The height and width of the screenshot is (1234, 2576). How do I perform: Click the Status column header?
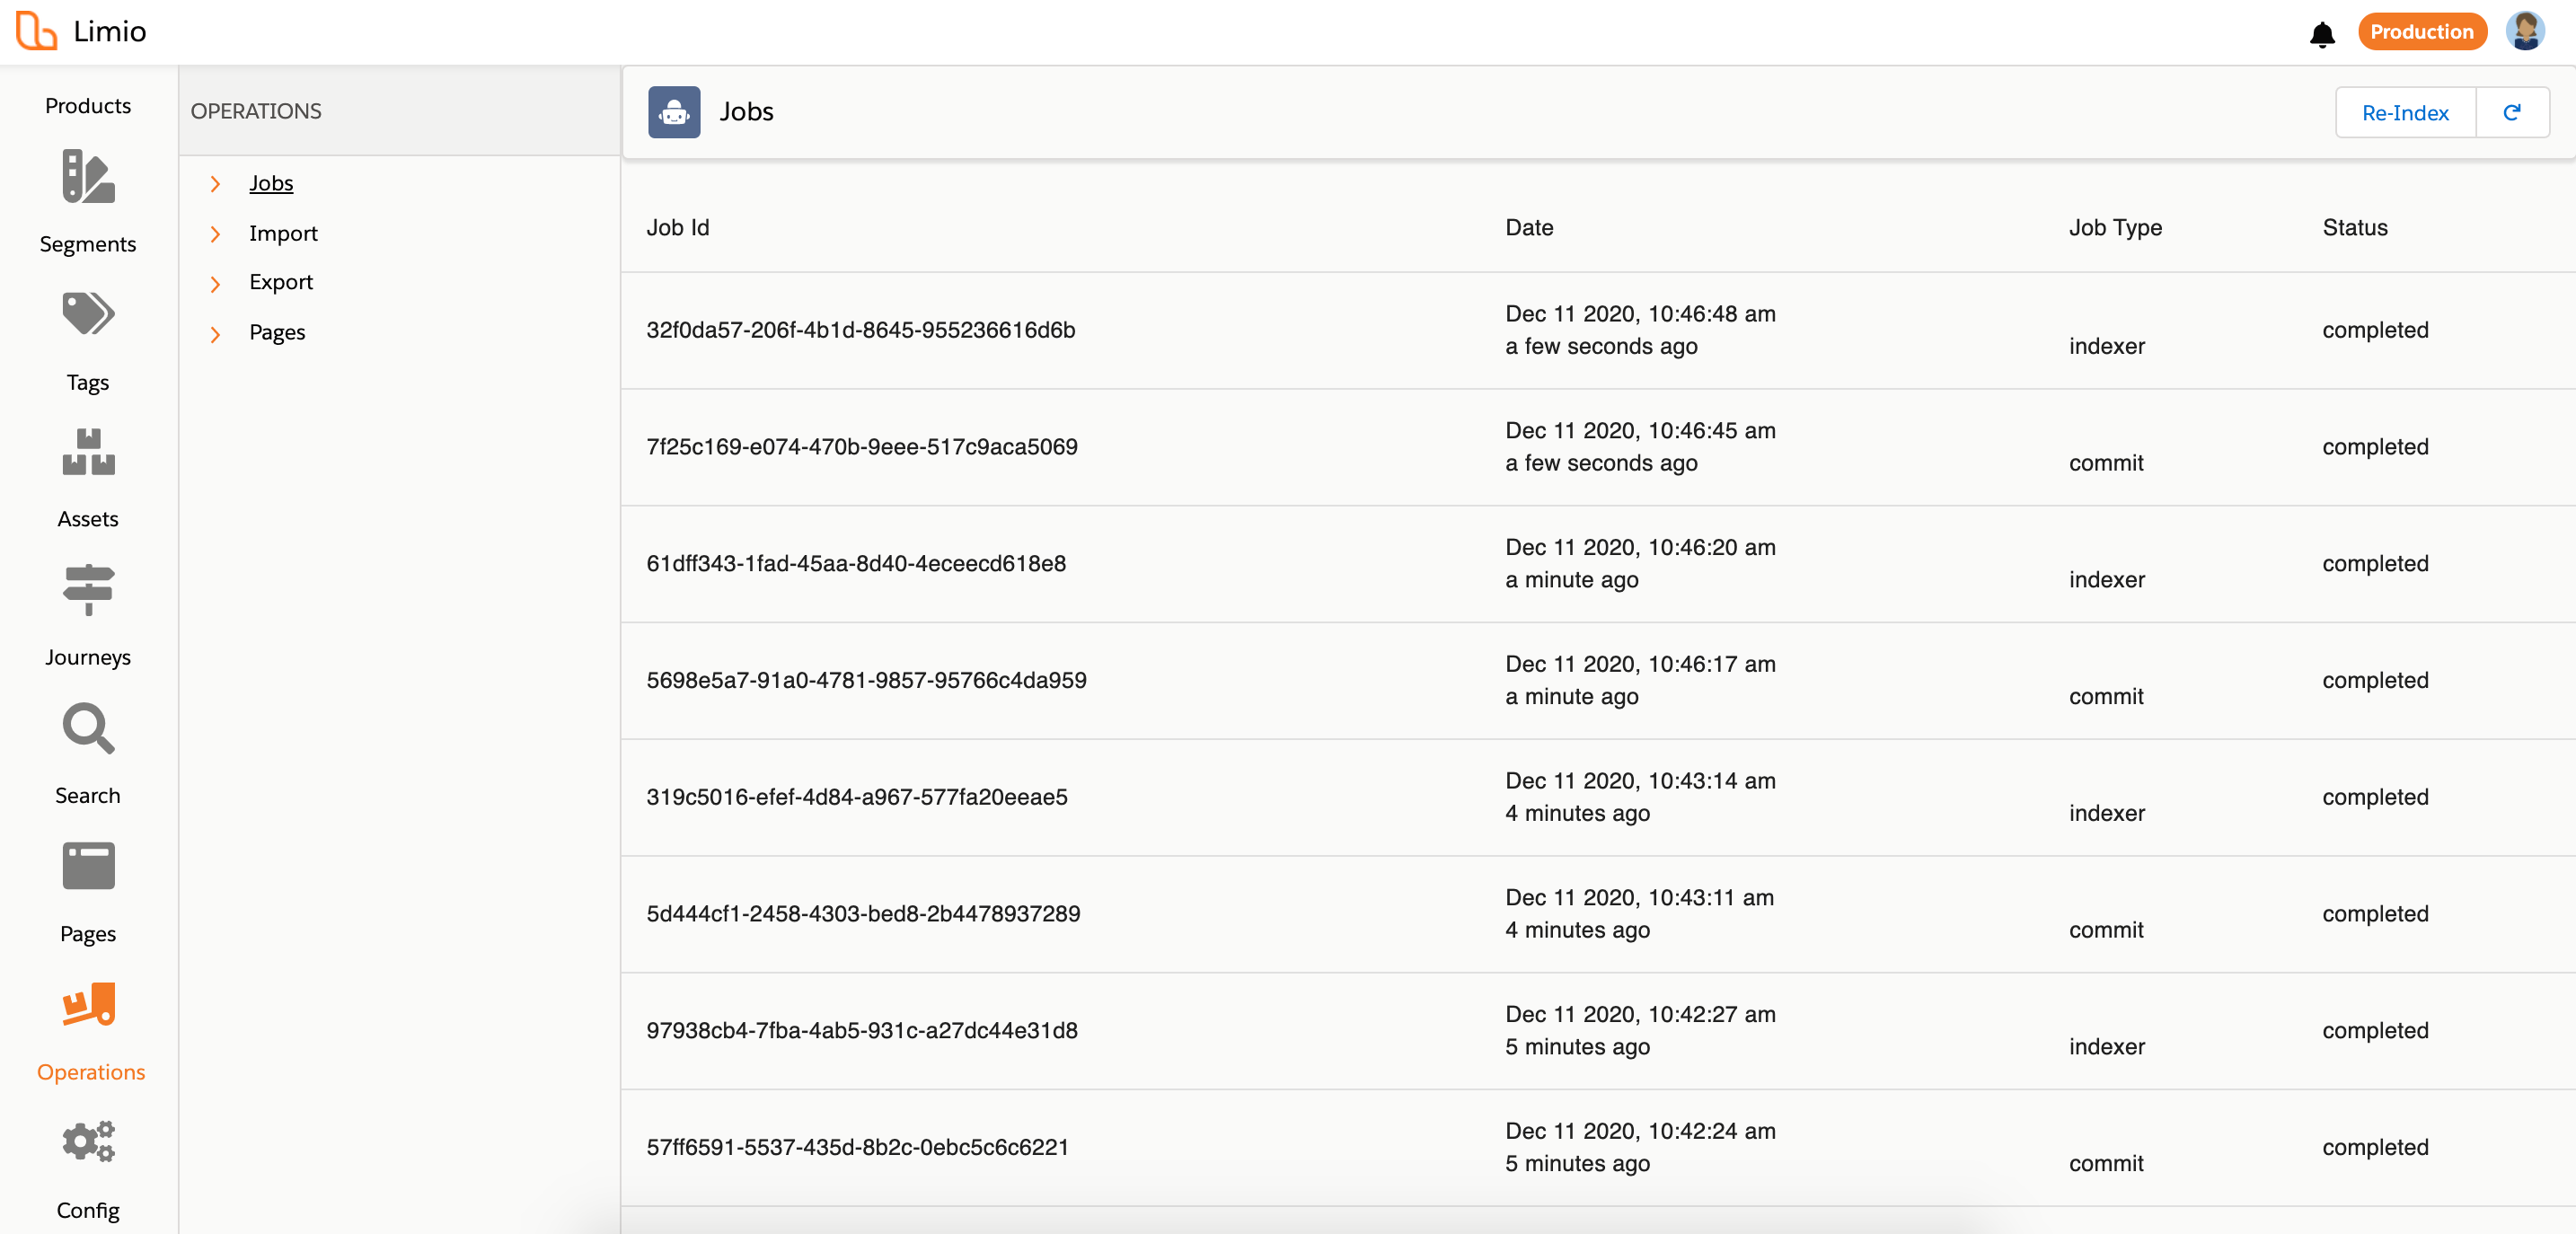click(x=2354, y=227)
